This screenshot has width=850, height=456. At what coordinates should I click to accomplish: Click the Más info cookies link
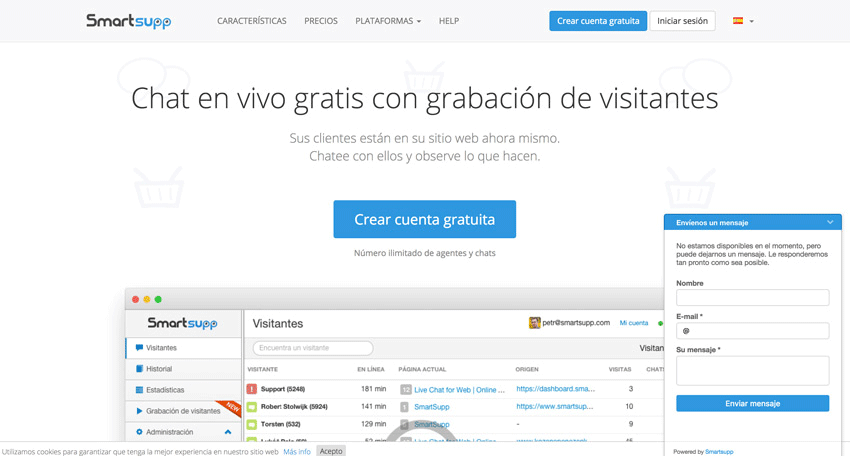coord(297,451)
